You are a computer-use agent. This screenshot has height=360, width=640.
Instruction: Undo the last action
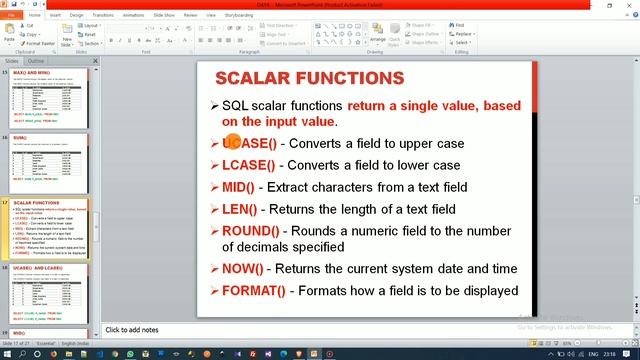[23, 4]
